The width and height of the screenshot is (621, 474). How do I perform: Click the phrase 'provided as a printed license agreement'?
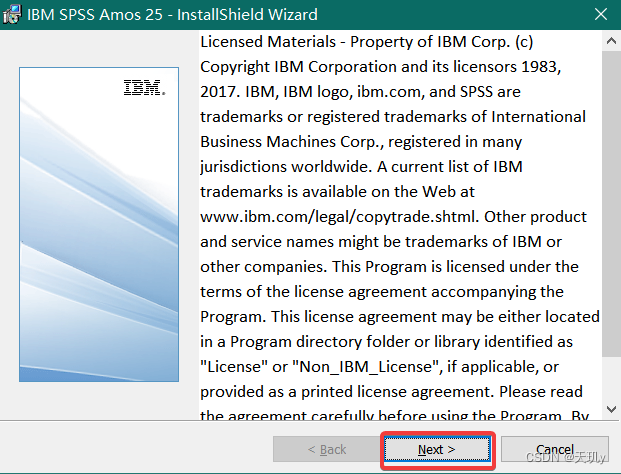[345, 392]
